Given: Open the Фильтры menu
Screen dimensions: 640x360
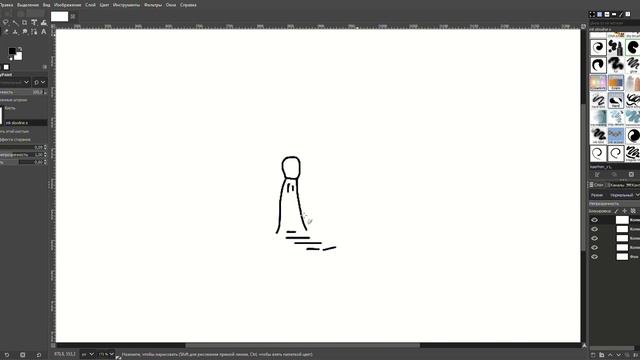Looking at the screenshot, I should click(x=153, y=5).
